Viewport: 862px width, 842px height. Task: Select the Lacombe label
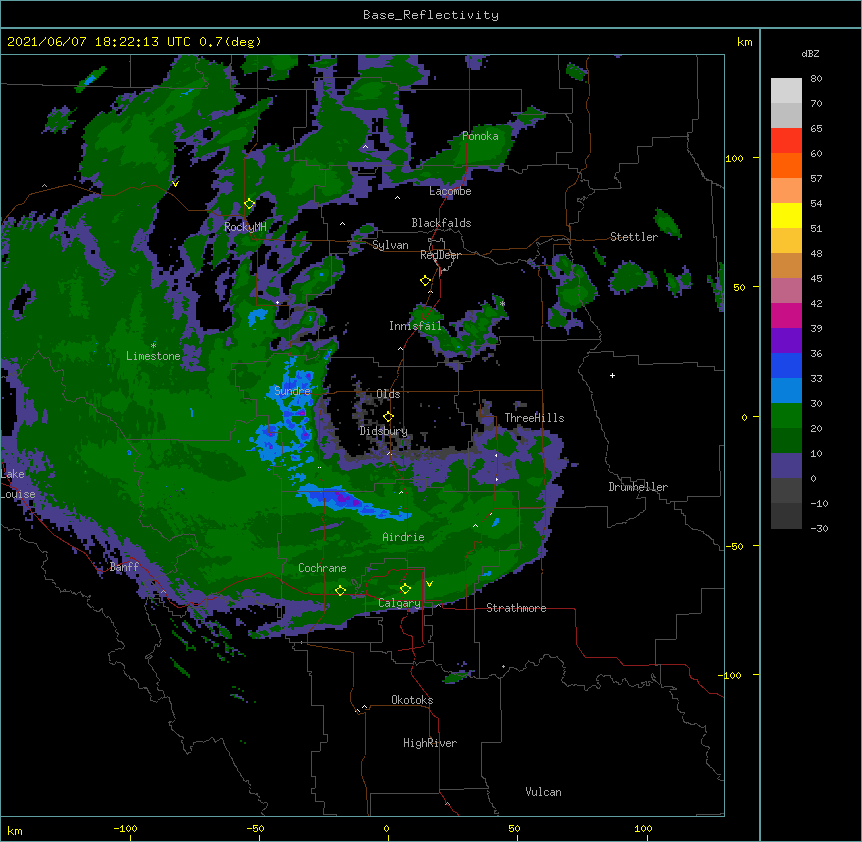click(450, 191)
